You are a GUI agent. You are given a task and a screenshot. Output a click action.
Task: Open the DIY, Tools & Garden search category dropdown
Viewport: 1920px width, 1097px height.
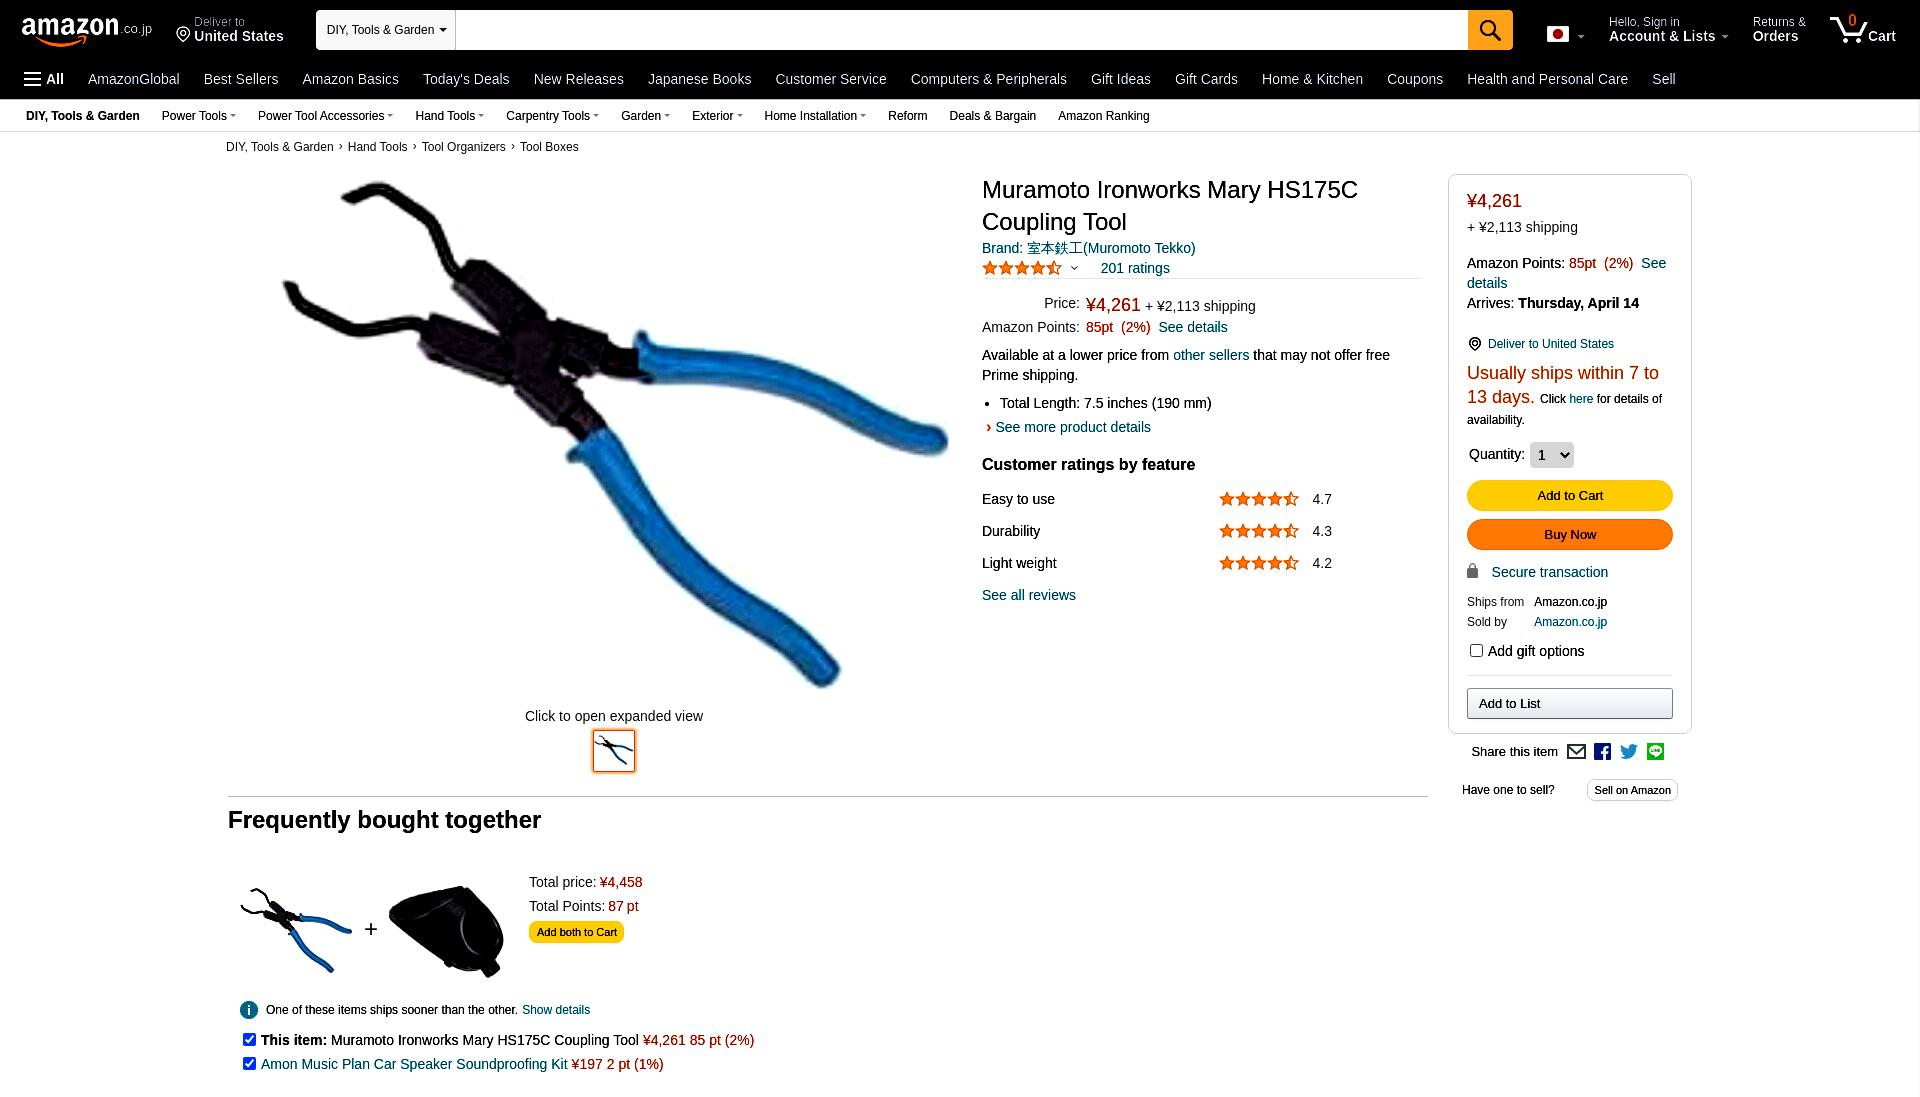386,30
